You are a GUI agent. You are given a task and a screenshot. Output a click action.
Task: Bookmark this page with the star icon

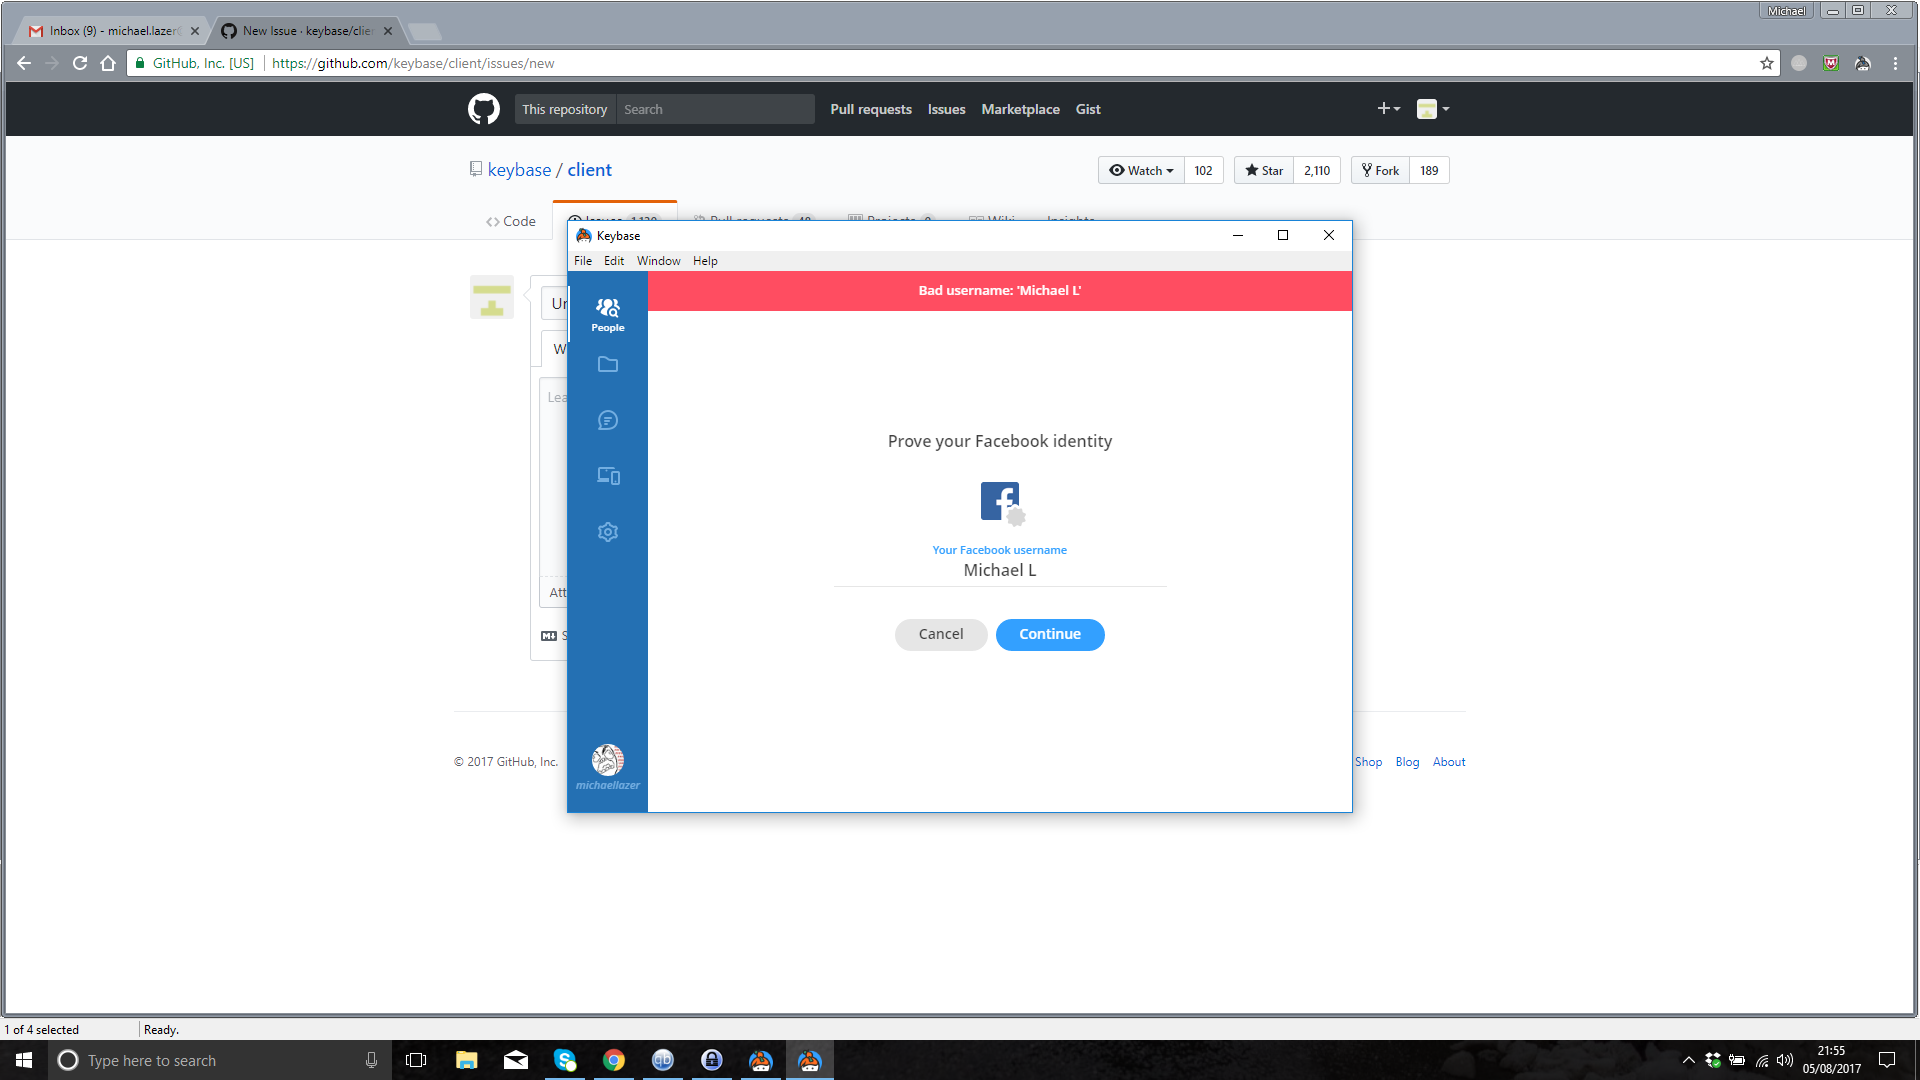click(1767, 63)
